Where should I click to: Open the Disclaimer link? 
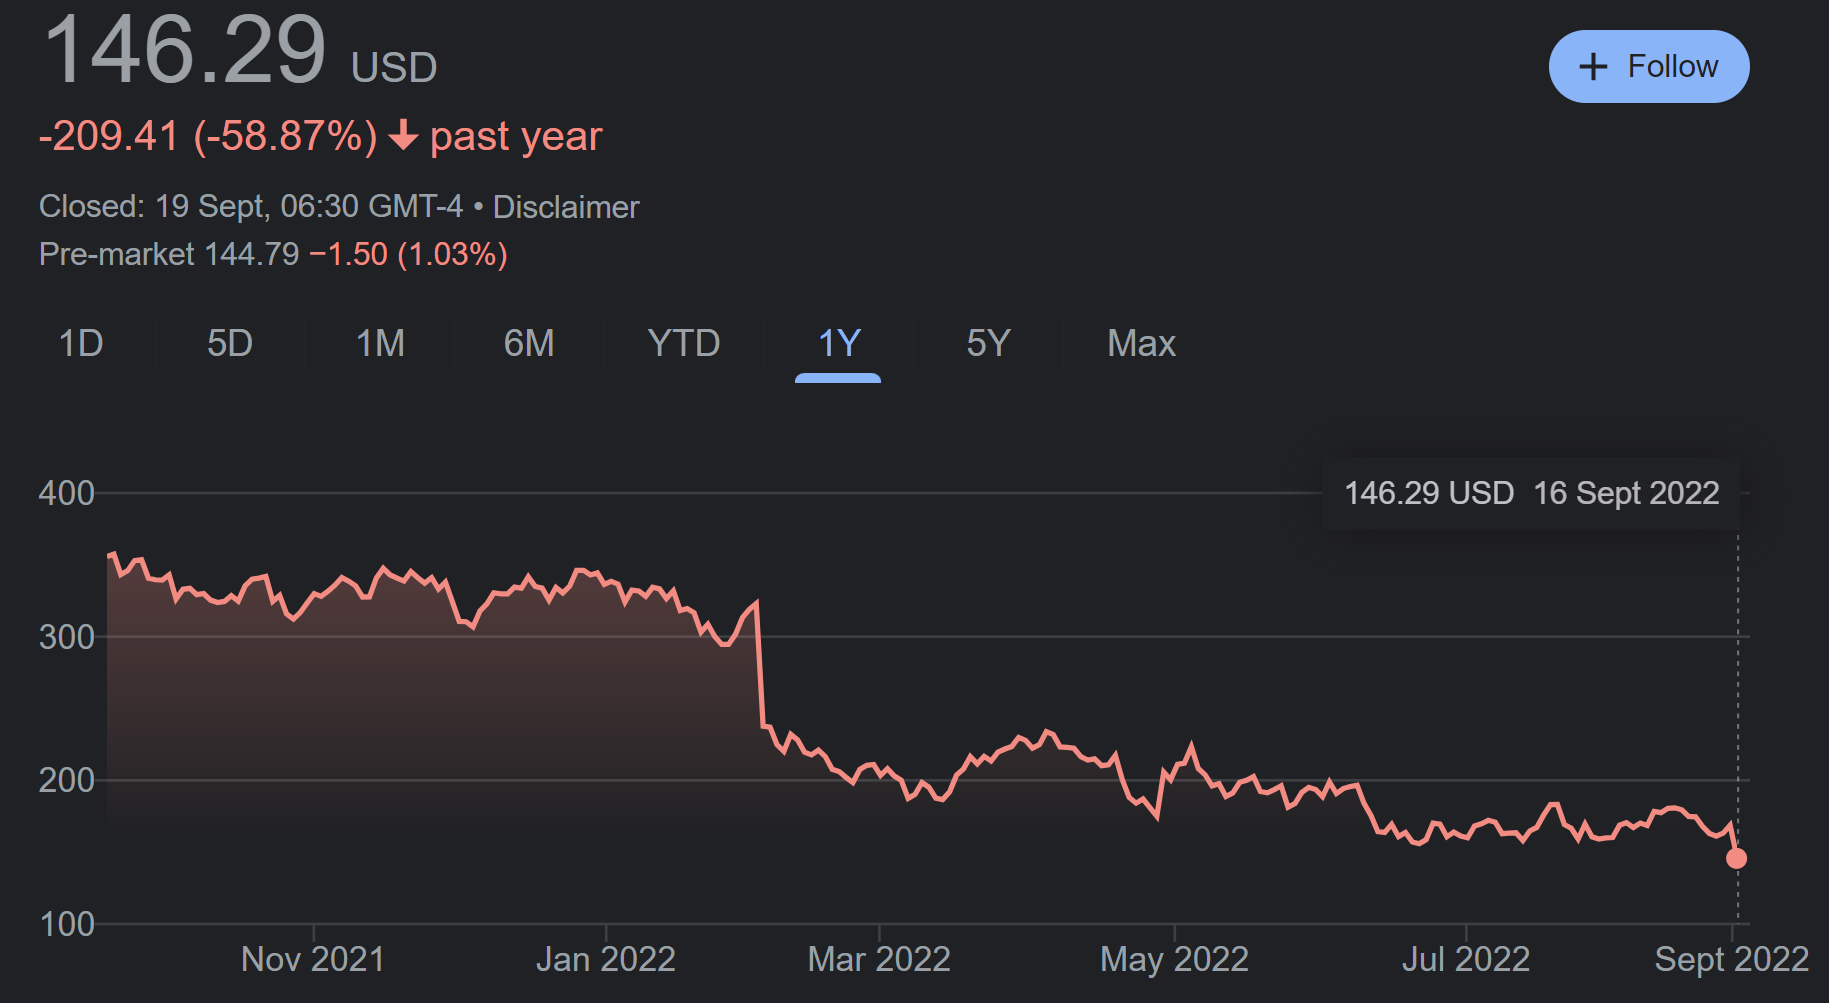pyautogui.click(x=566, y=207)
